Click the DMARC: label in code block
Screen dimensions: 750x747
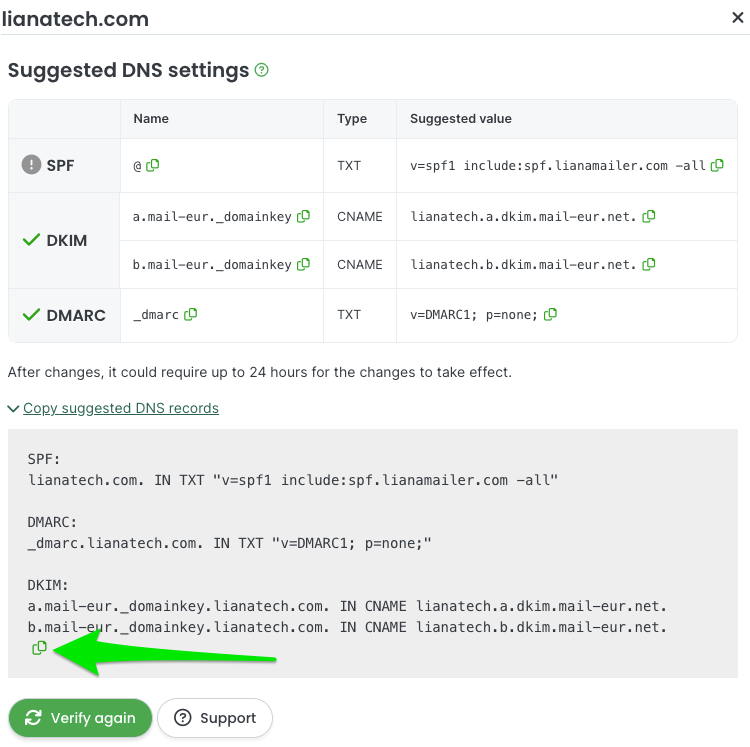tap(52, 522)
